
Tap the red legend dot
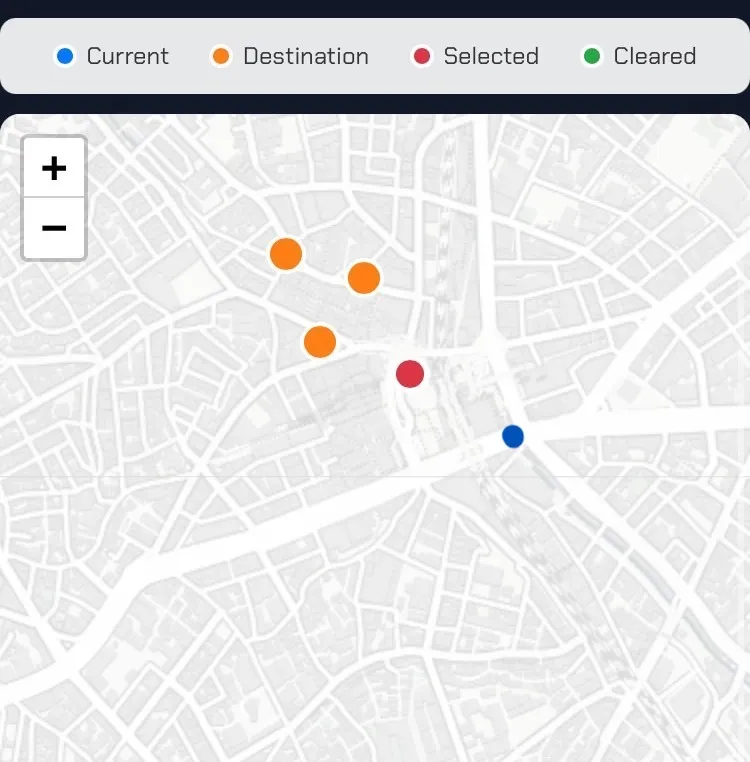(422, 56)
